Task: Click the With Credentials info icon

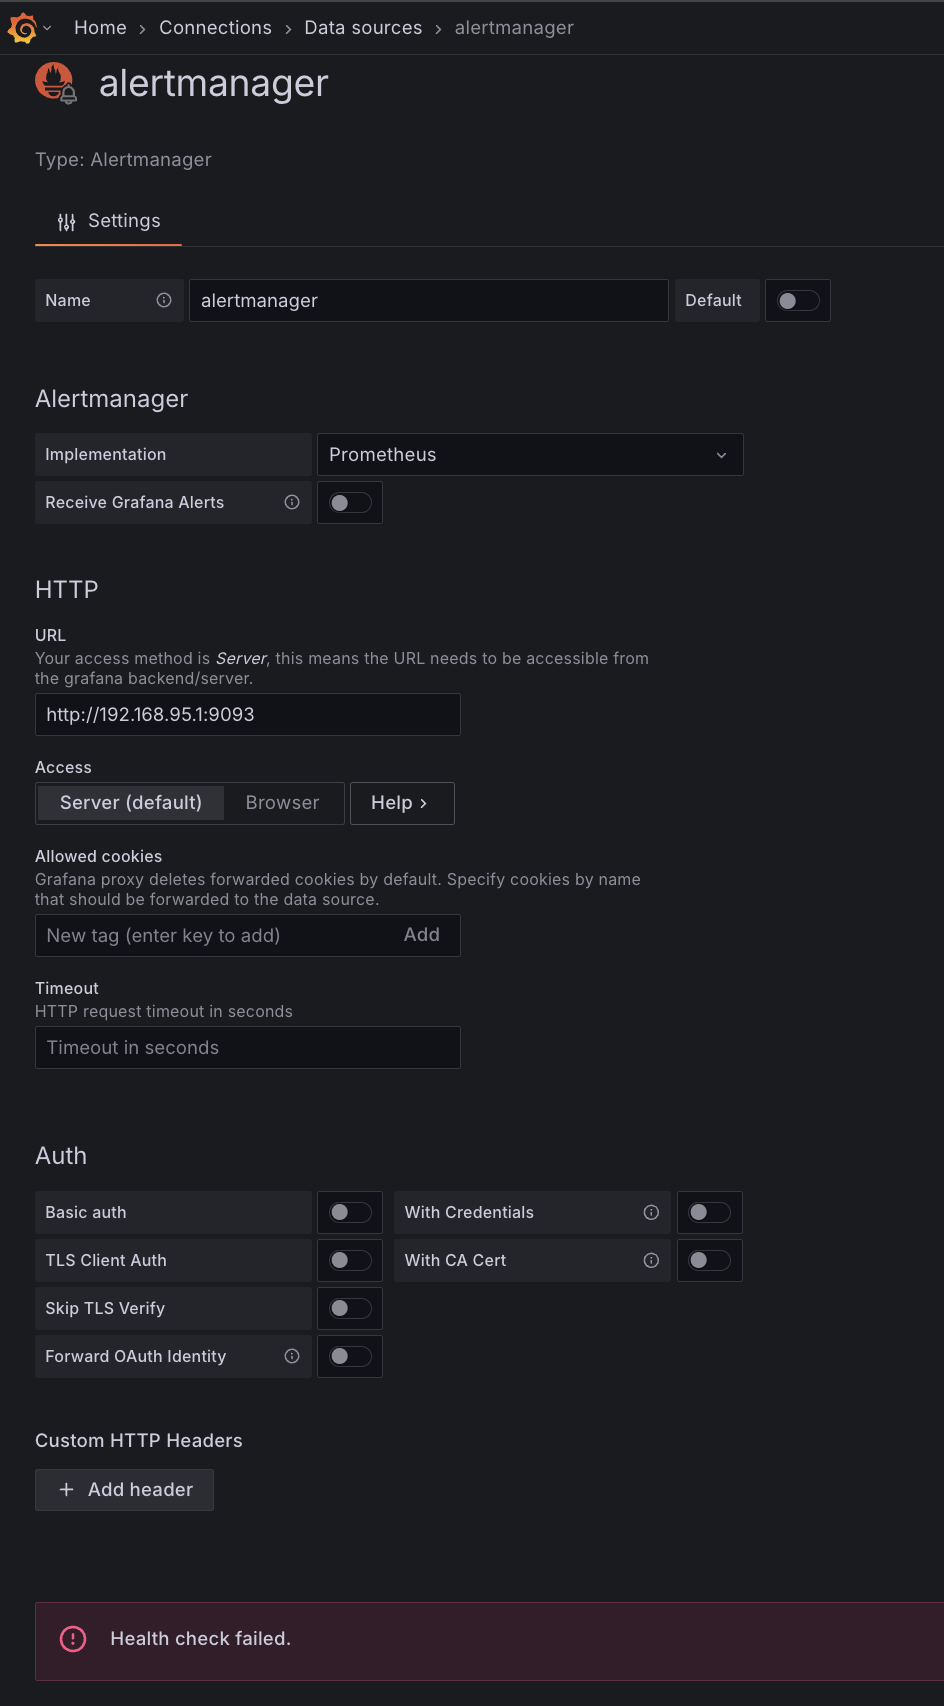Action: 651,1212
